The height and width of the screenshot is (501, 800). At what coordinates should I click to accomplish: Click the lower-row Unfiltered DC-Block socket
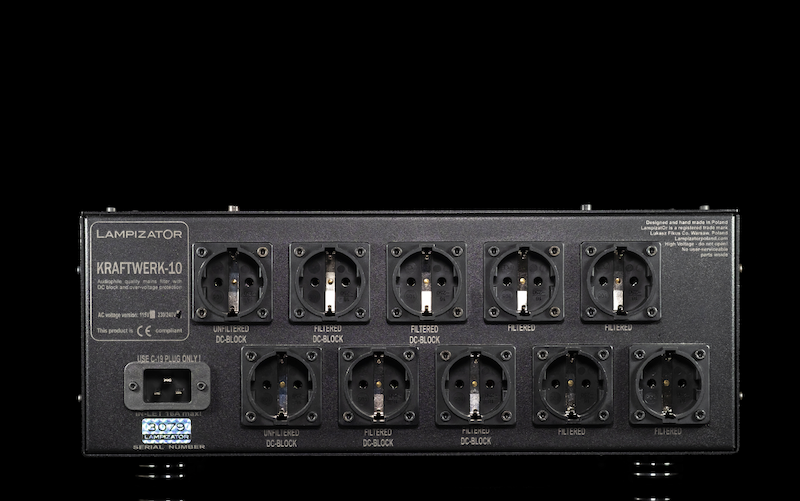coord(281,386)
